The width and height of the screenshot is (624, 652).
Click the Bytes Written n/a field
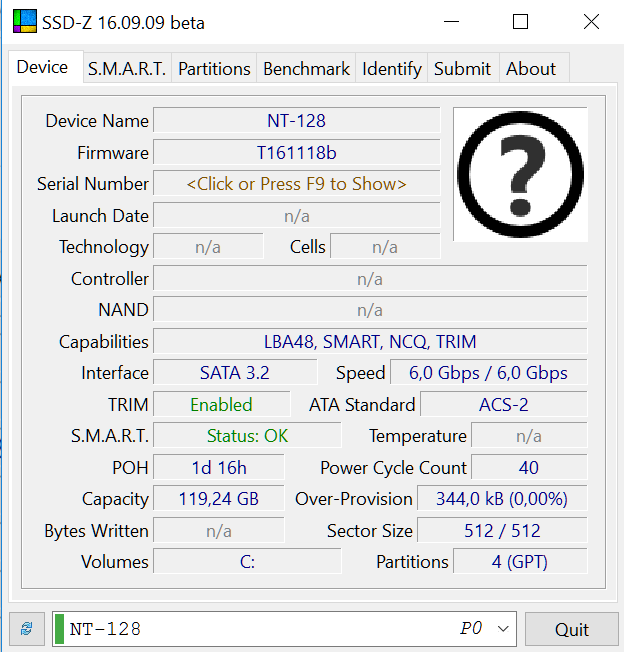click(x=219, y=530)
